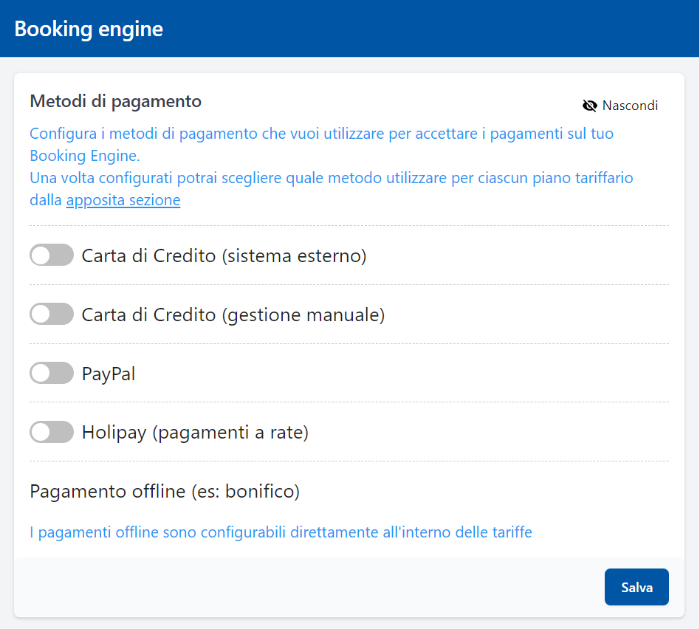This screenshot has width=699, height=629.
Task: Click the crossed-out eye icon beside Nascondi
Action: (x=589, y=105)
